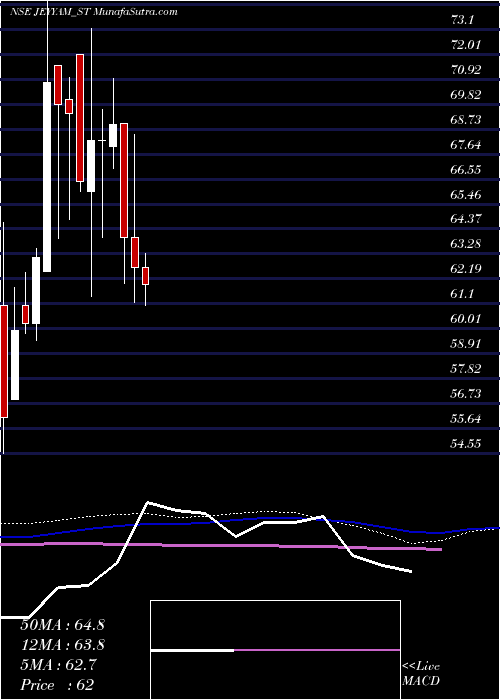Select the 68.73 price axis label
Screen dimensions: 500x700
pyautogui.click(x=466, y=120)
